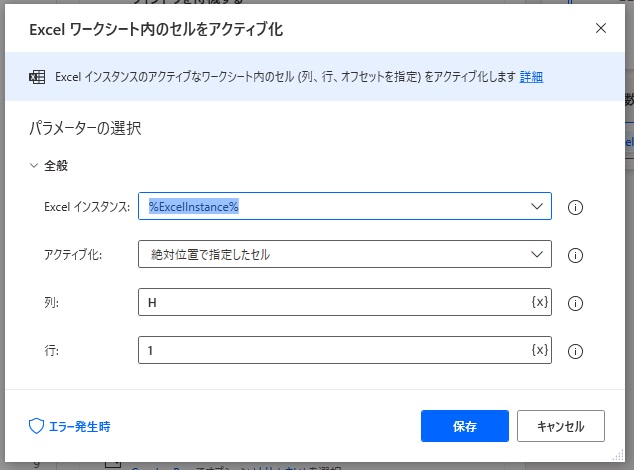
Task: Collapse the 全般 section chevron
Action: pyautogui.click(x=33, y=166)
